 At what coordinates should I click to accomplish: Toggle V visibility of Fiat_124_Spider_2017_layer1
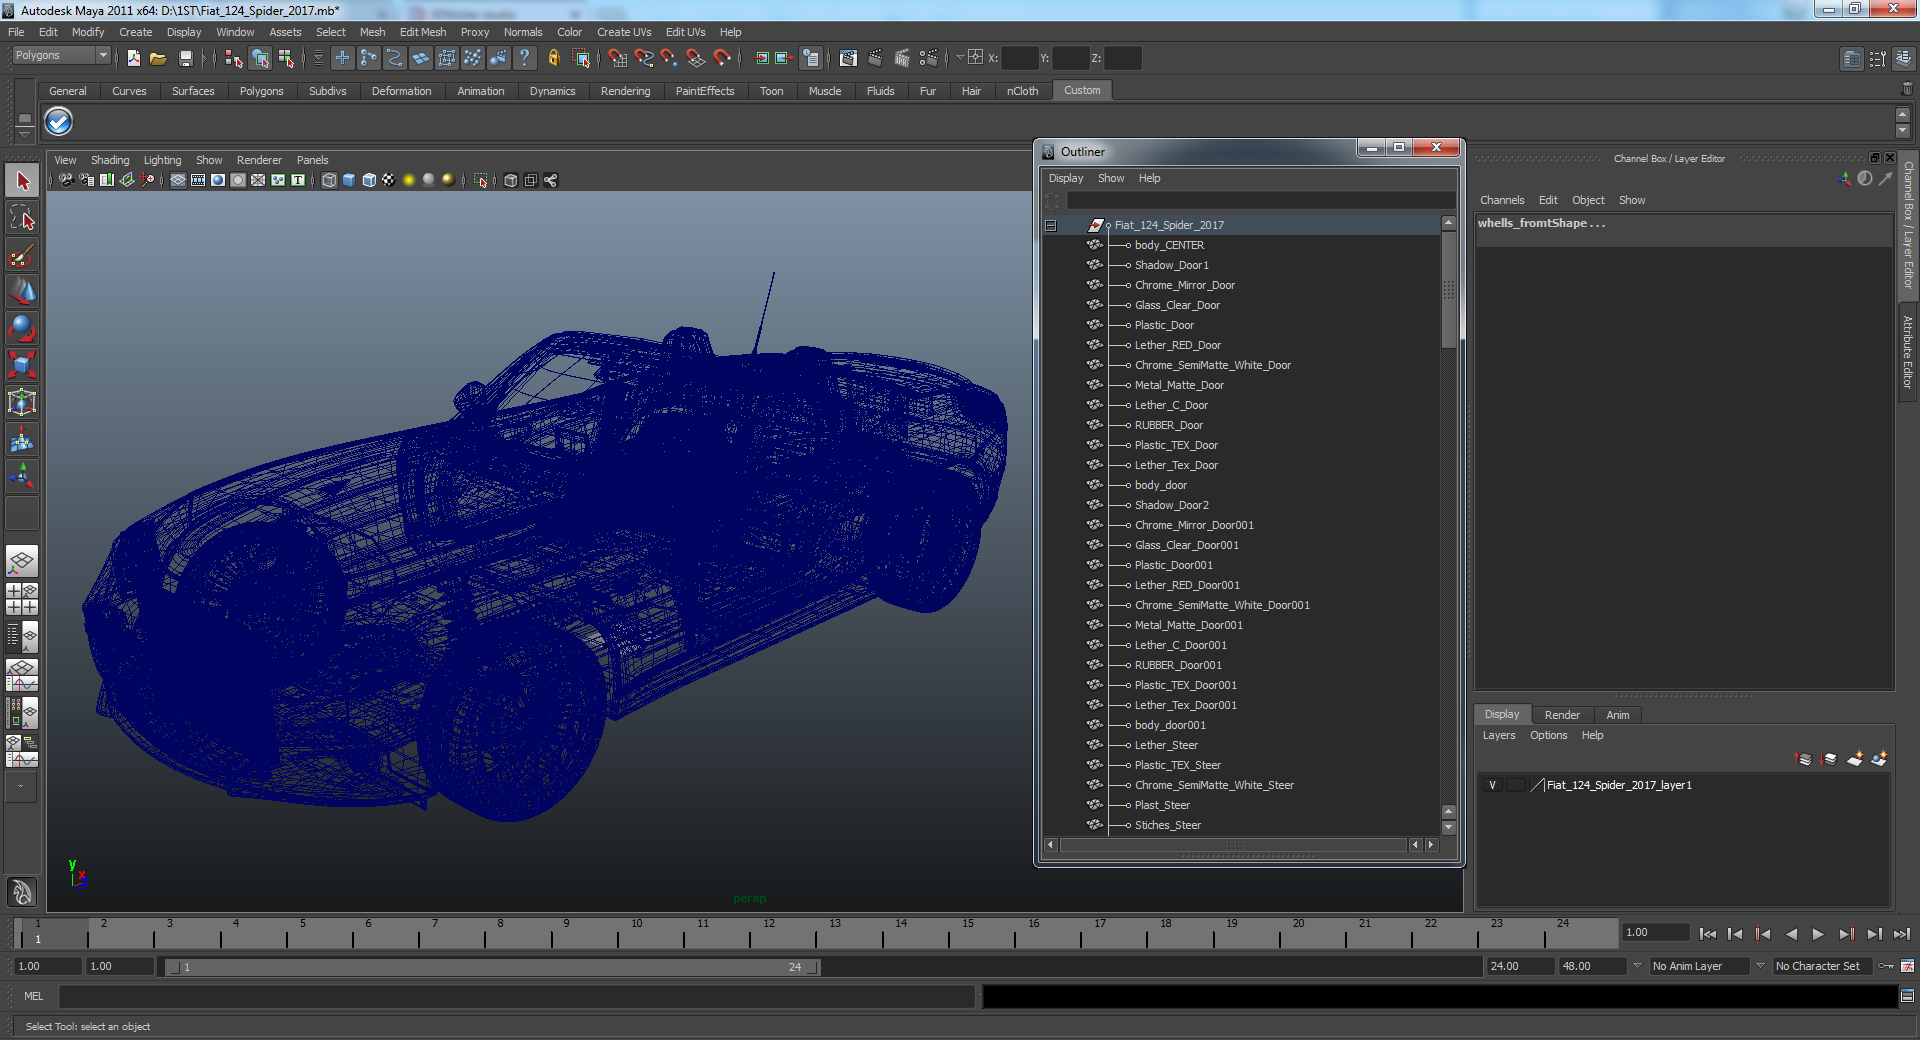pos(1492,785)
